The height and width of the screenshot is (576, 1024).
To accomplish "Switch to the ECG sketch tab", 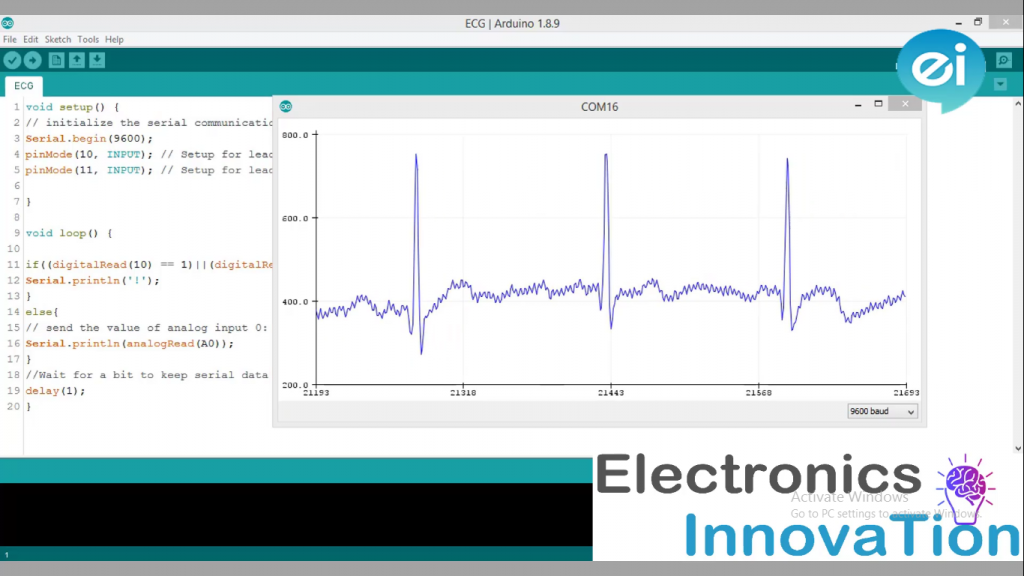I will (x=23, y=86).
